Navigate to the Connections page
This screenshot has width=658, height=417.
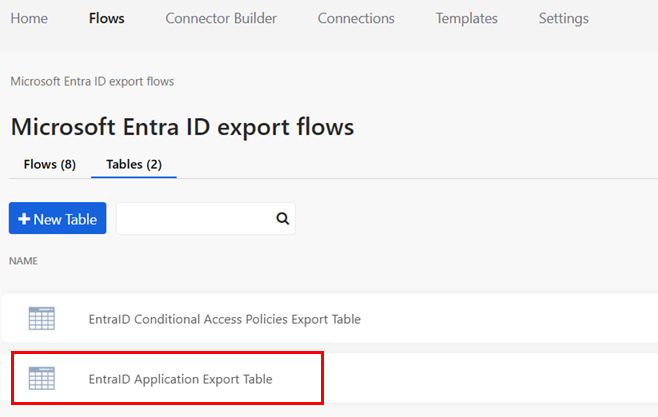point(356,18)
